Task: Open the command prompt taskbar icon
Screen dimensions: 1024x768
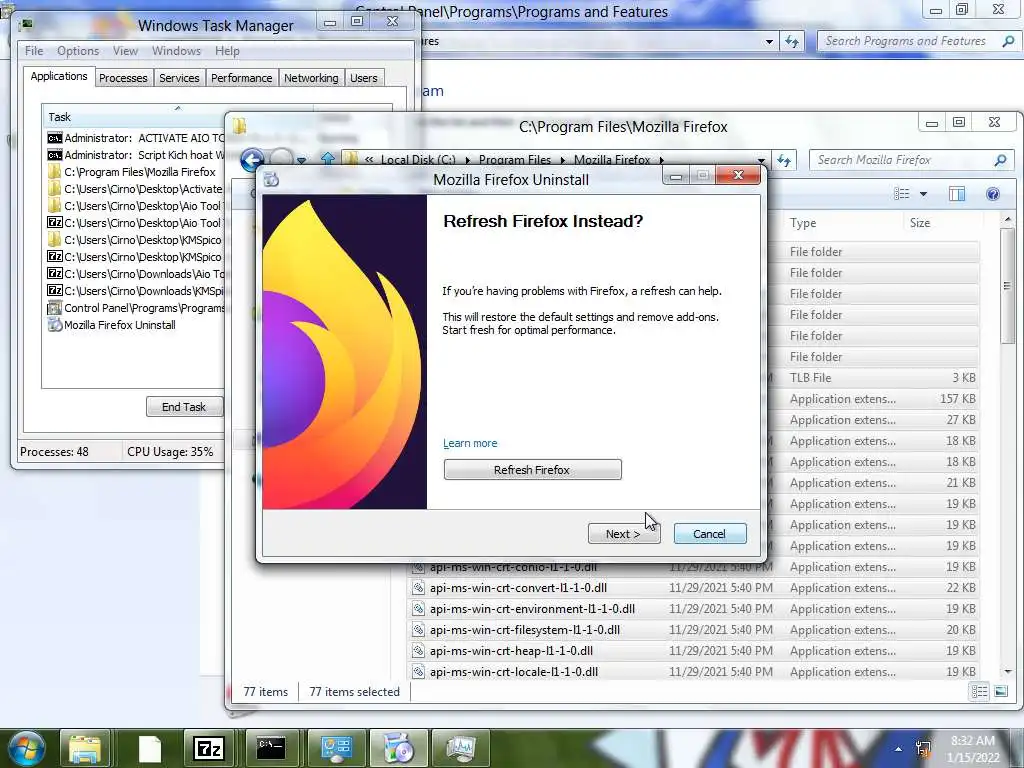Action: click(270, 748)
